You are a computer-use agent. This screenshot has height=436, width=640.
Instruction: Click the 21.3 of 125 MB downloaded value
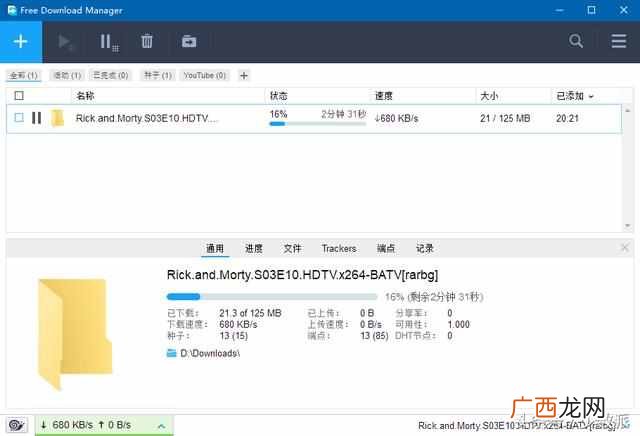250,313
